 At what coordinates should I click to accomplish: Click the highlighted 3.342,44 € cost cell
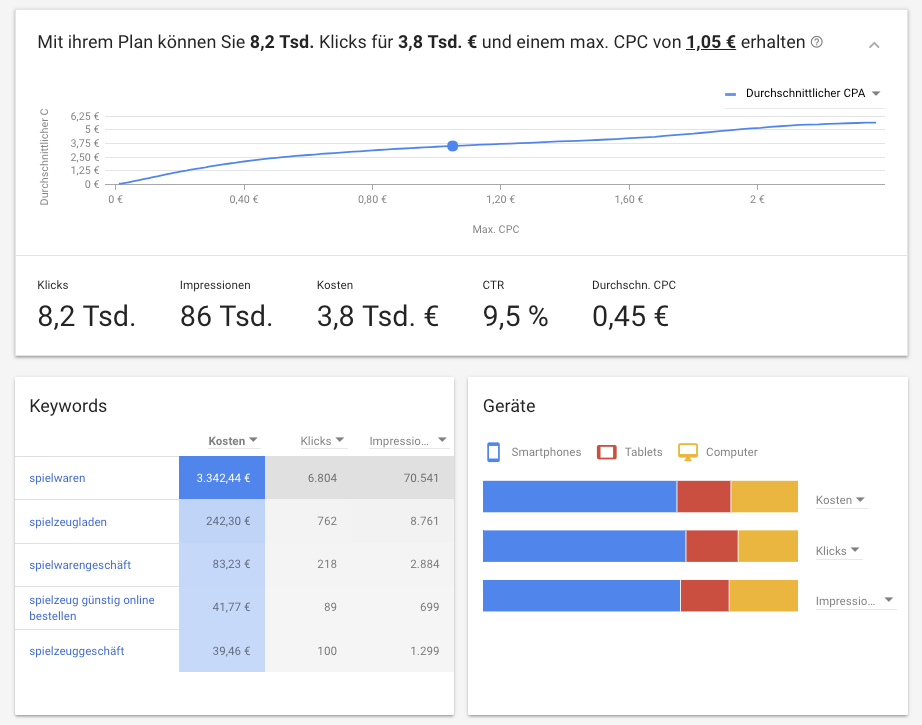pyautogui.click(x=222, y=478)
